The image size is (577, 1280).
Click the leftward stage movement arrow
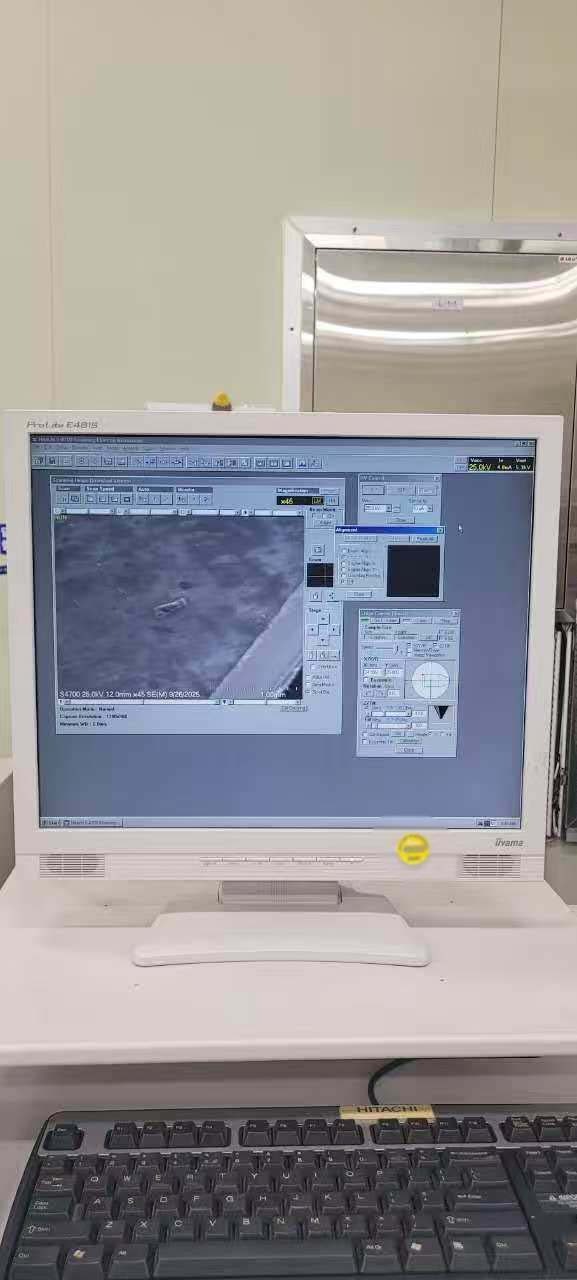click(312, 630)
